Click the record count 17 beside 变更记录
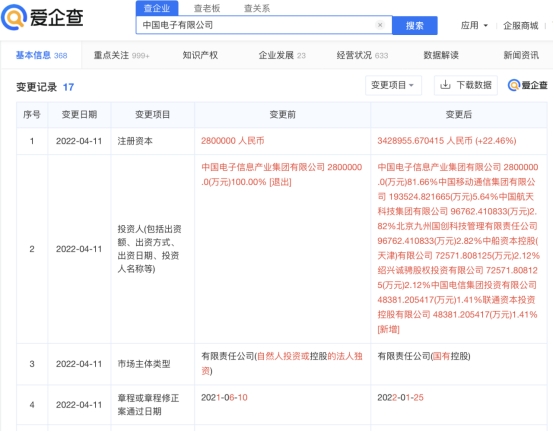 click(68, 87)
